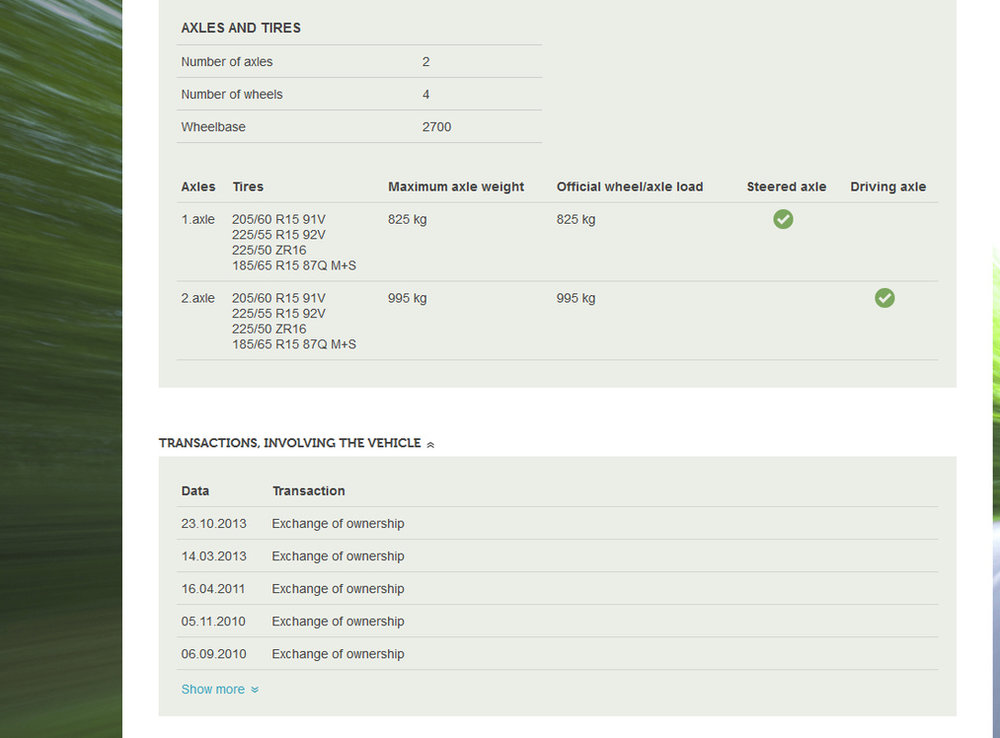This screenshot has height=738, width=1000.
Task: Click the steered axle checkmark for 1.axle
Action: (x=783, y=219)
